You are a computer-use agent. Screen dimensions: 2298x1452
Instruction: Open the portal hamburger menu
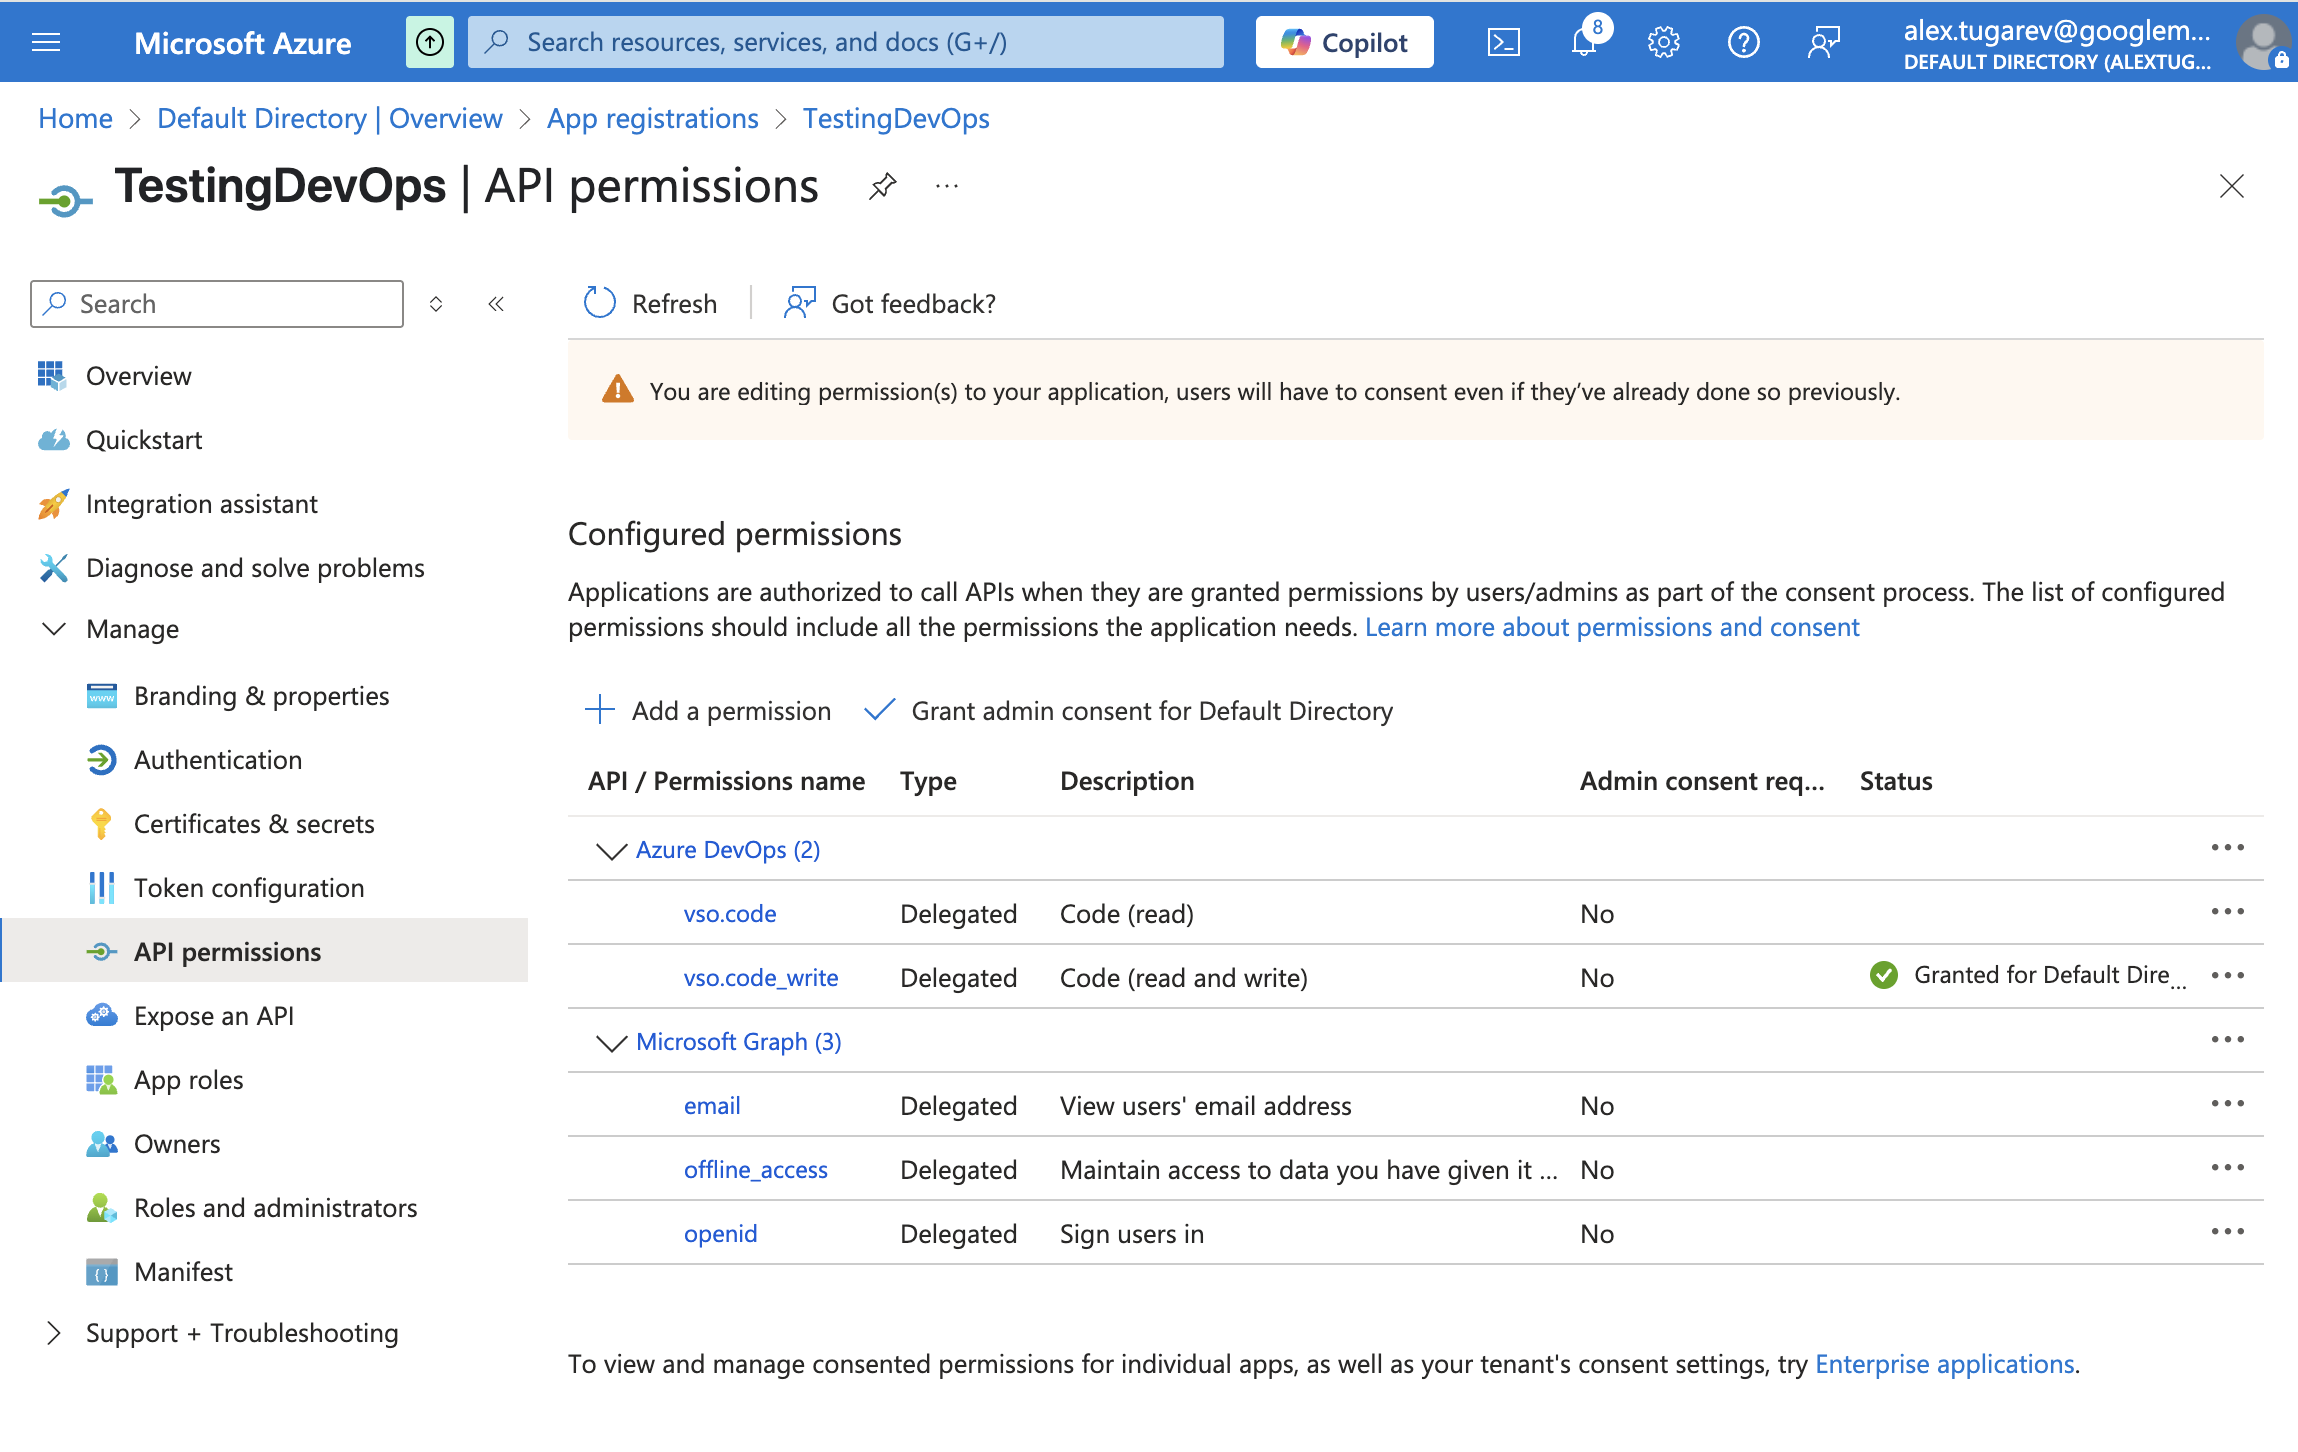coord(46,42)
